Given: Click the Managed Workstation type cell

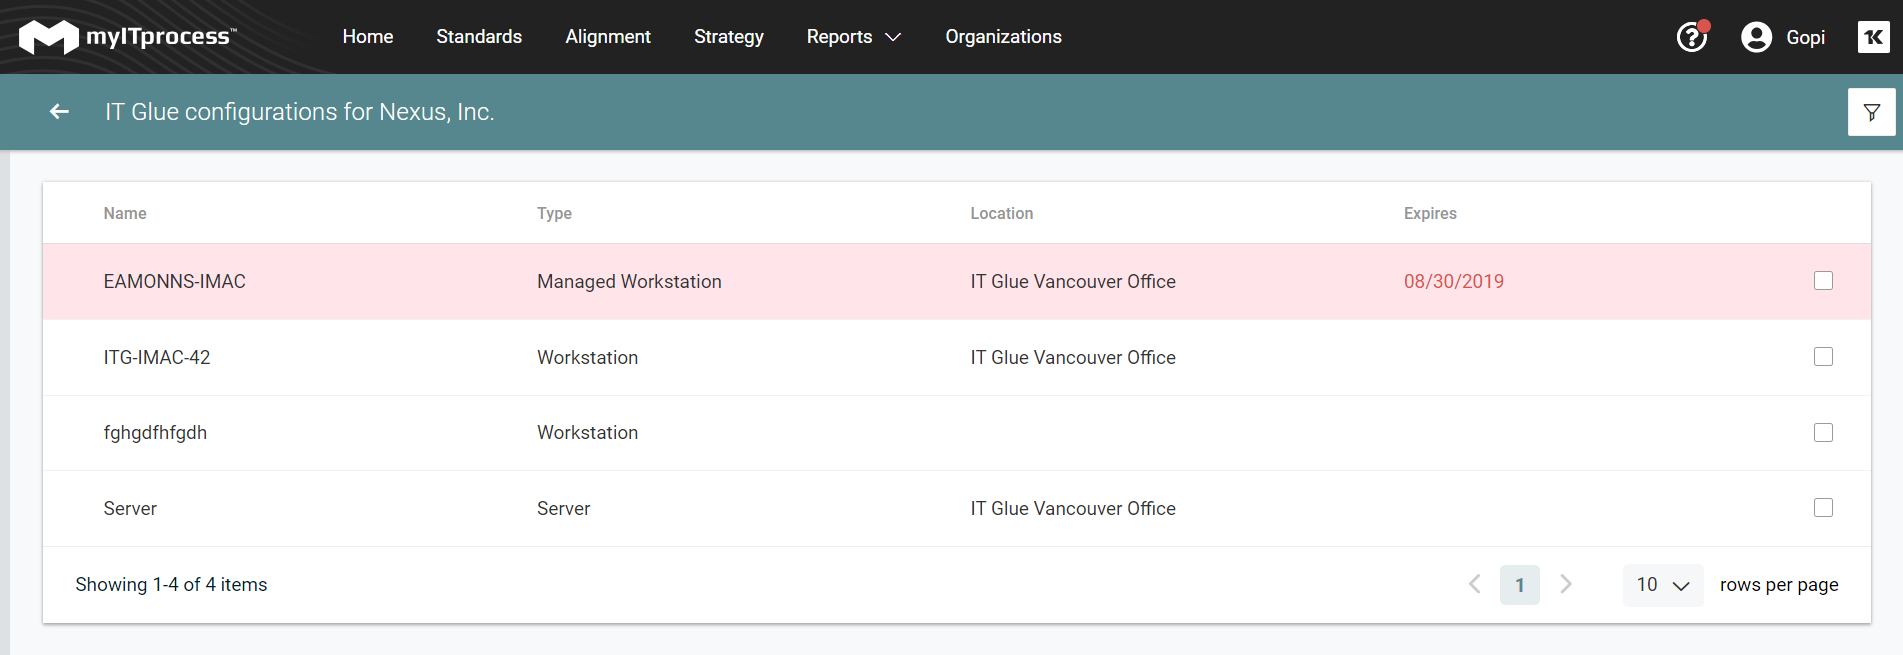Looking at the screenshot, I should point(629,281).
